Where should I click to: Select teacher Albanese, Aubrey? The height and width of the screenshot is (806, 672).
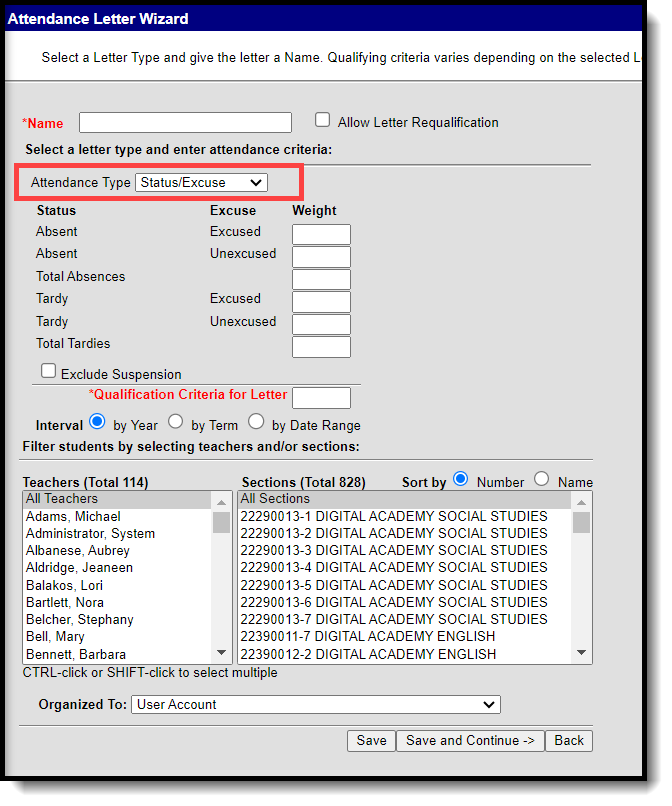(x=117, y=551)
